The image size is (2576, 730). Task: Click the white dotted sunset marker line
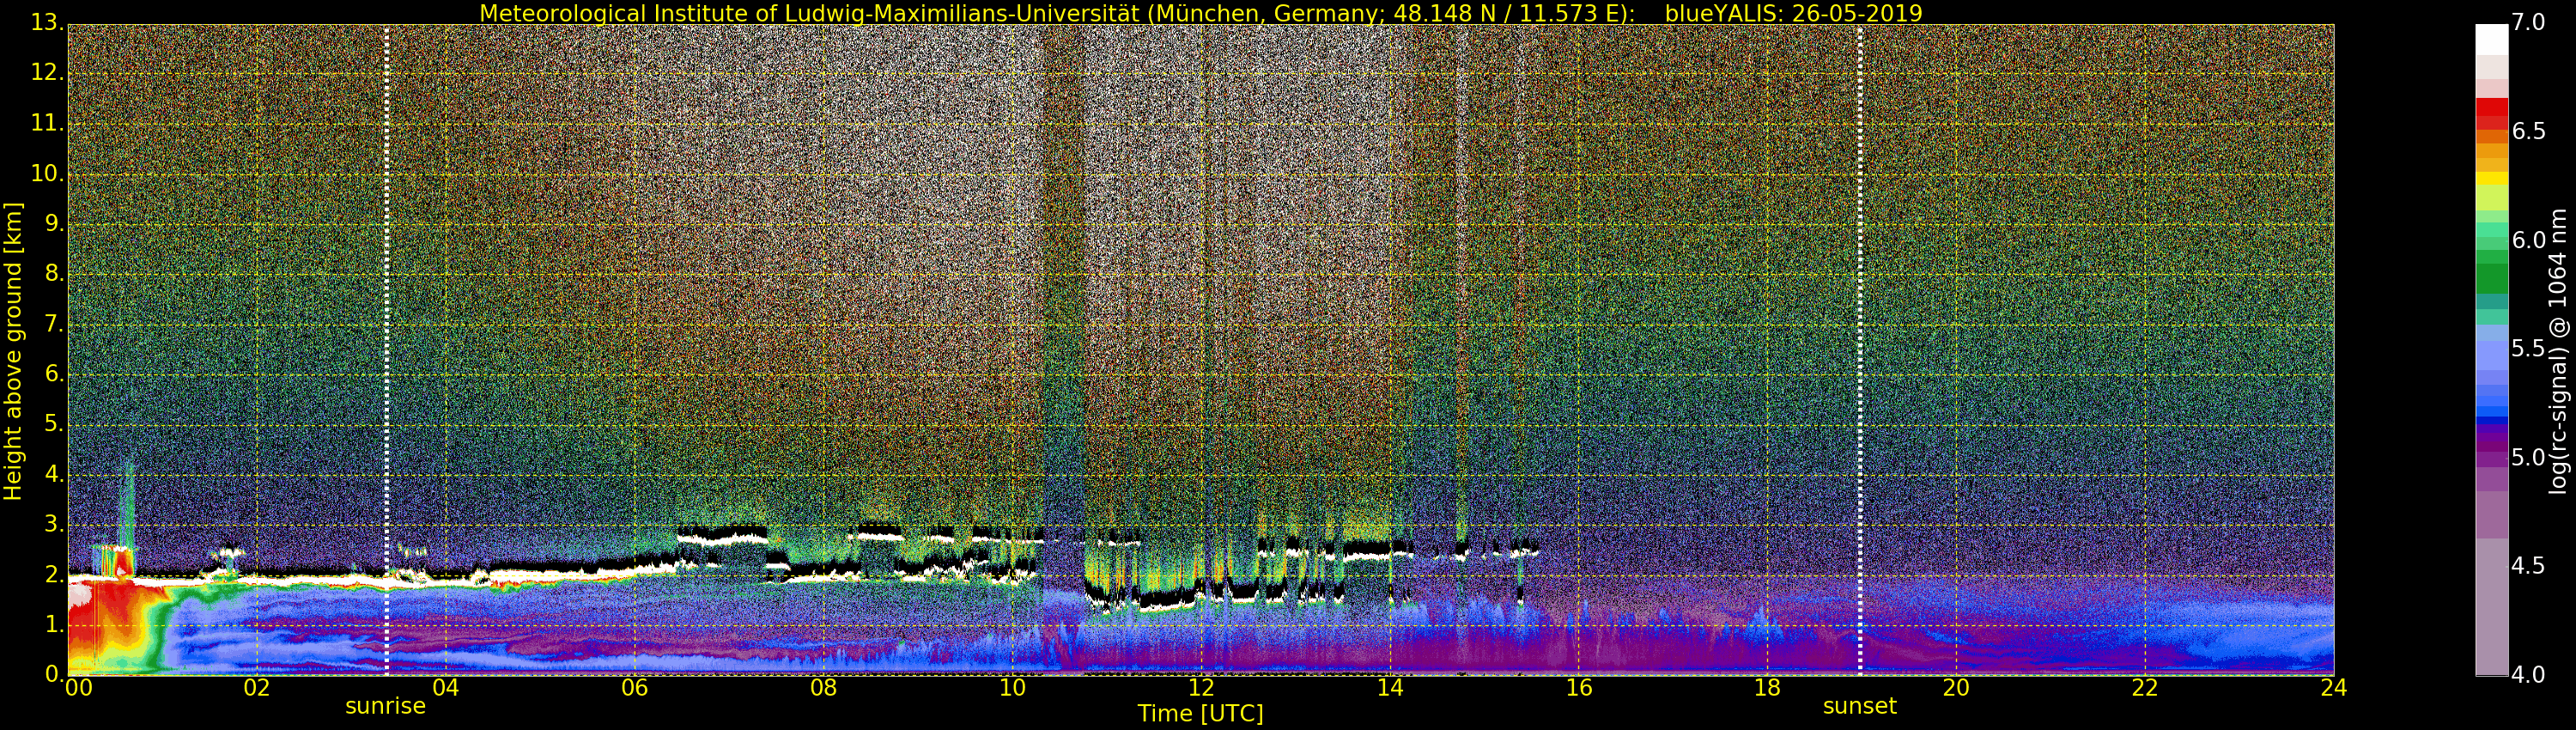pos(1860,350)
